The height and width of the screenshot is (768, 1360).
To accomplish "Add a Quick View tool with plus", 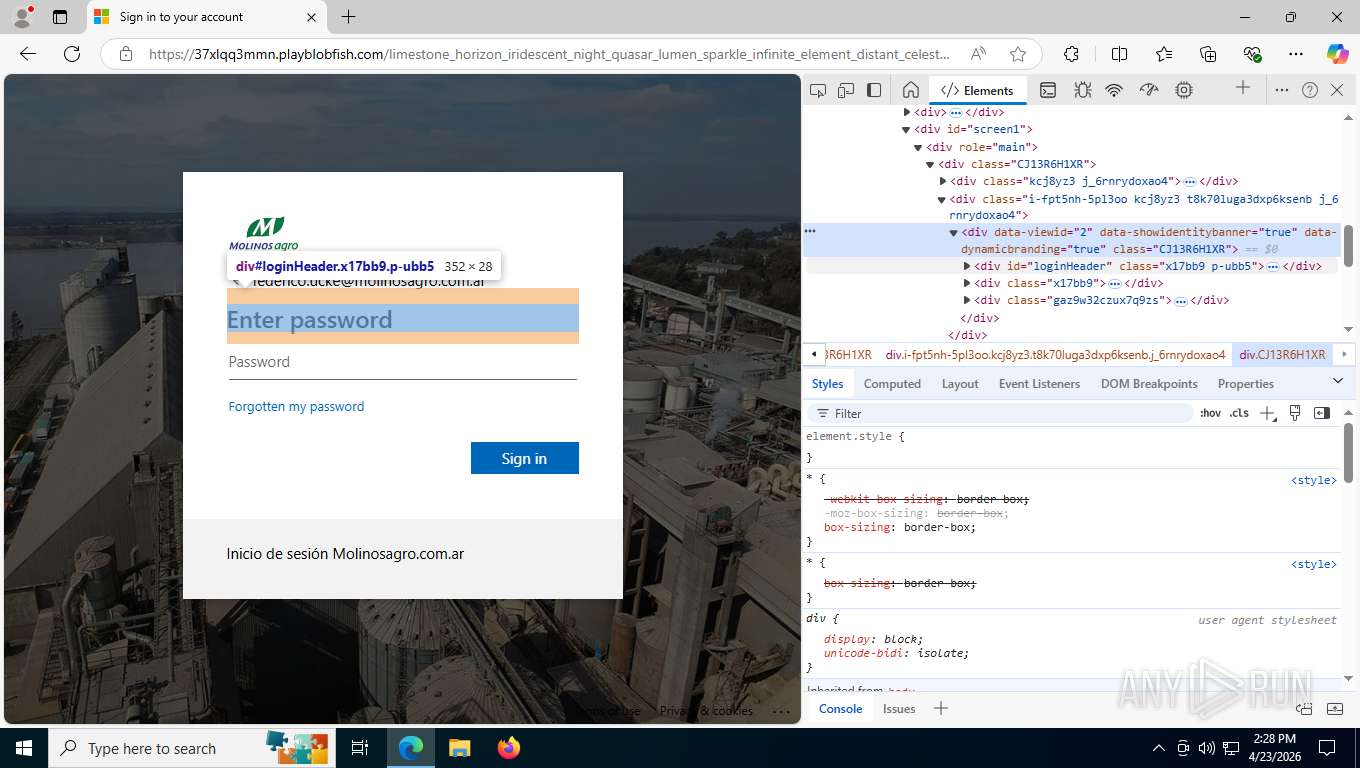I will click(940, 708).
